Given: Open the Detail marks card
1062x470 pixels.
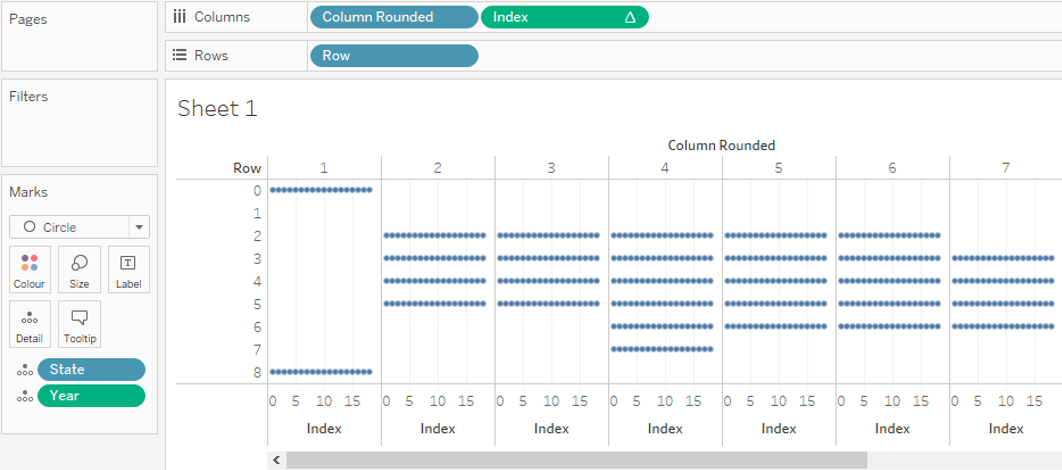Looking at the screenshot, I should (29, 324).
